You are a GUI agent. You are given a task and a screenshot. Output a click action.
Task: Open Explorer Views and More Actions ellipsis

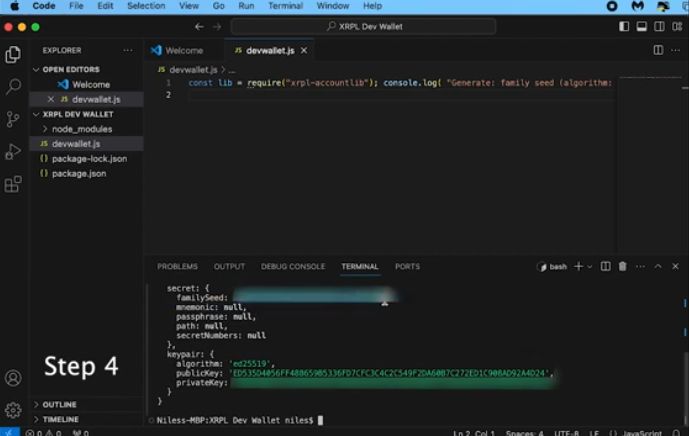128,50
